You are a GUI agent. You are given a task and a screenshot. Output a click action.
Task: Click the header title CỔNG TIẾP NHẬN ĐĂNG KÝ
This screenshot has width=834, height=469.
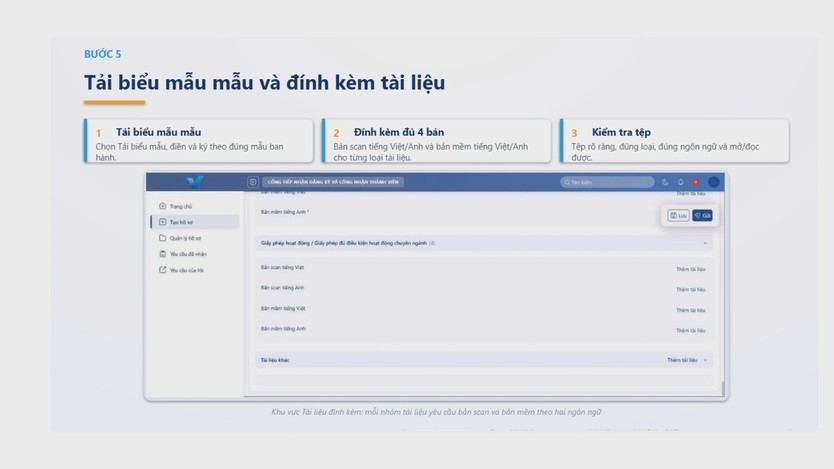333,182
